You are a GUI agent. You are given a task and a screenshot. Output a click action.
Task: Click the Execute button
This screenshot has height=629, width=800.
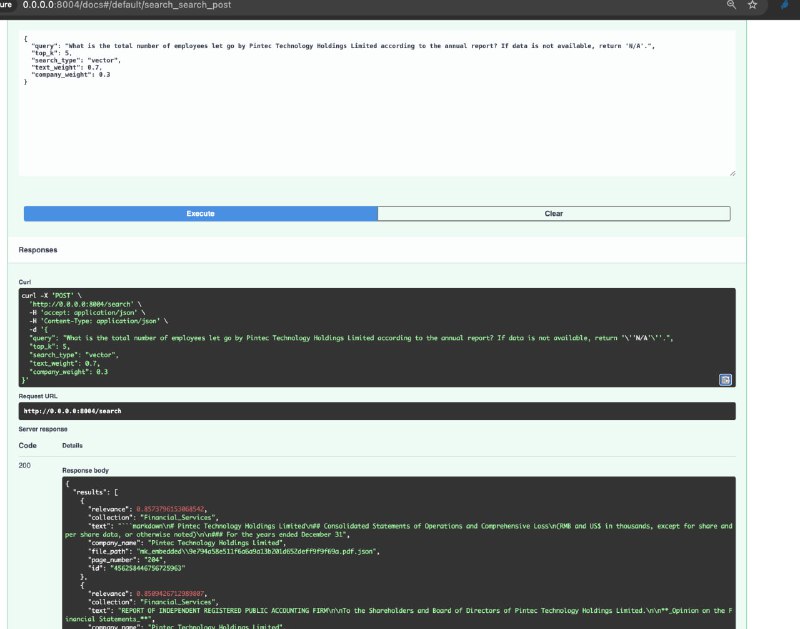[x=201, y=214]
